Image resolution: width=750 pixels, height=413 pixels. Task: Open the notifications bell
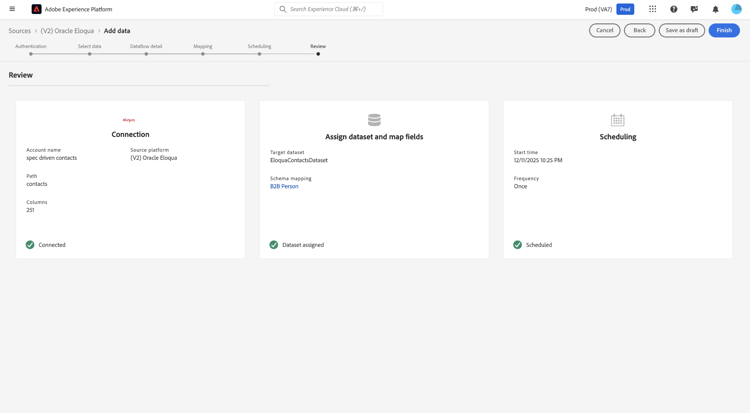pyautogui.click(x=716, y=9)
